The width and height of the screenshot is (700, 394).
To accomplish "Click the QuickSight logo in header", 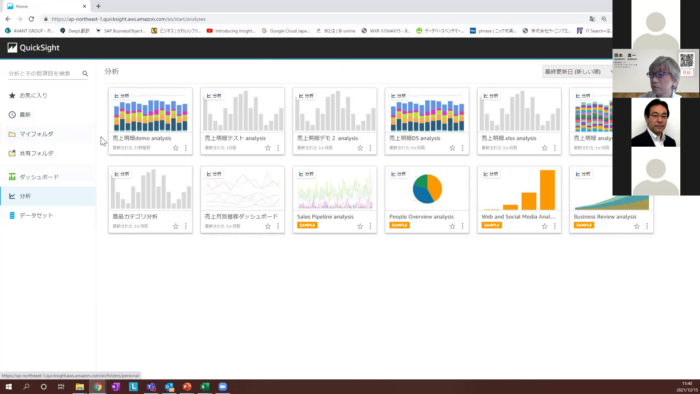I will click(x=33, y=48).
